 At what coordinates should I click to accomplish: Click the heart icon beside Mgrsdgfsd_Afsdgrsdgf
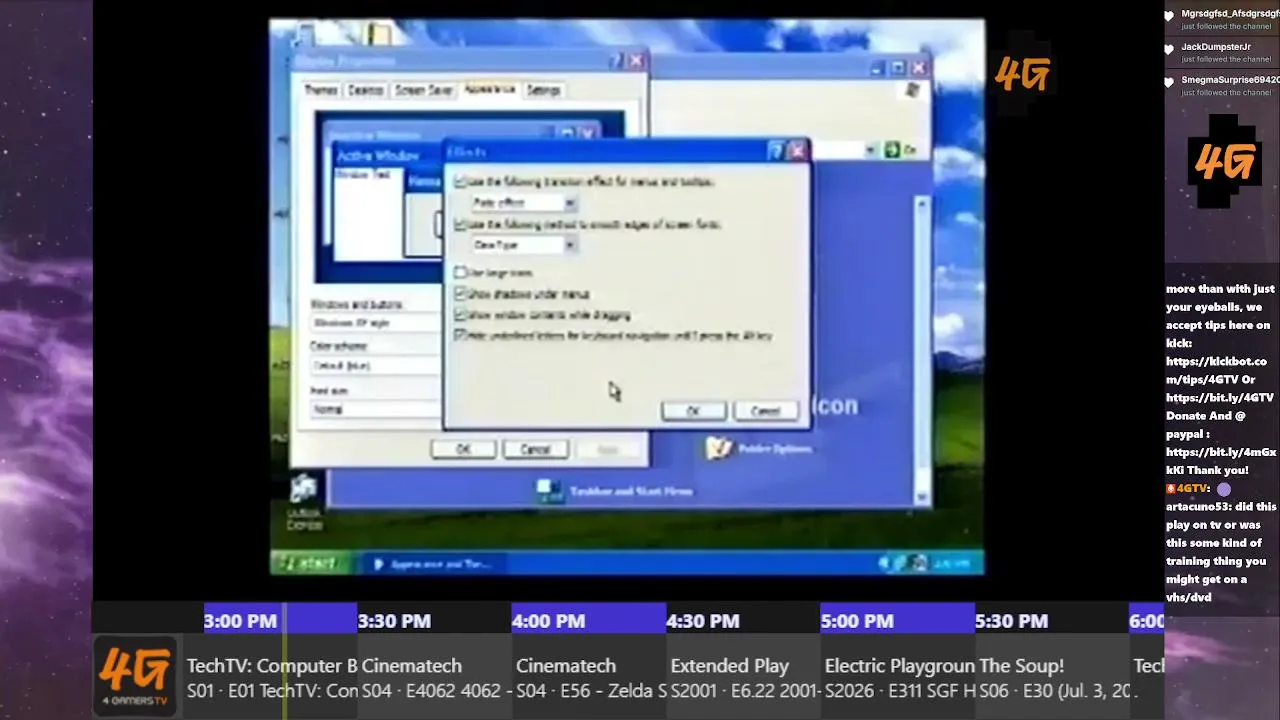[1169, 17]
